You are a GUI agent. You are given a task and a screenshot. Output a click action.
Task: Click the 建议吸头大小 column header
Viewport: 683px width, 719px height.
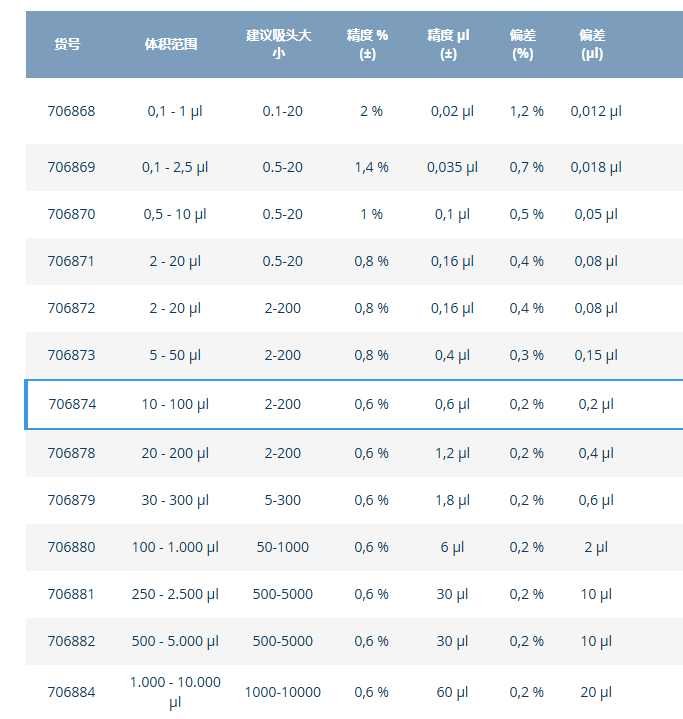(x=279, y=44)
